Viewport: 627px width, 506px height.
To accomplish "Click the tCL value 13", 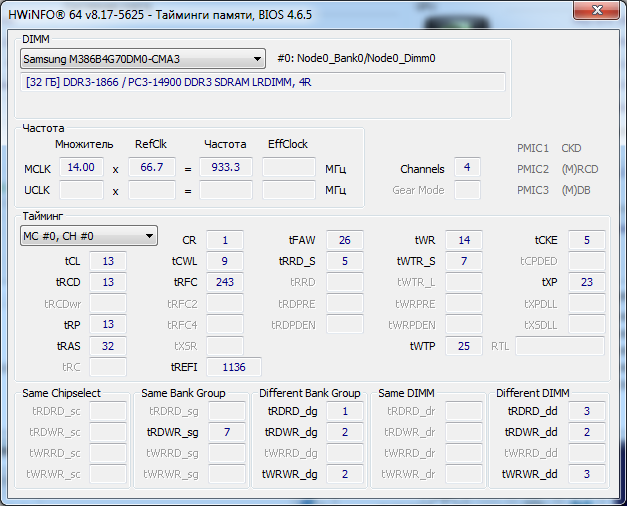I will click(x=108, y=261).
